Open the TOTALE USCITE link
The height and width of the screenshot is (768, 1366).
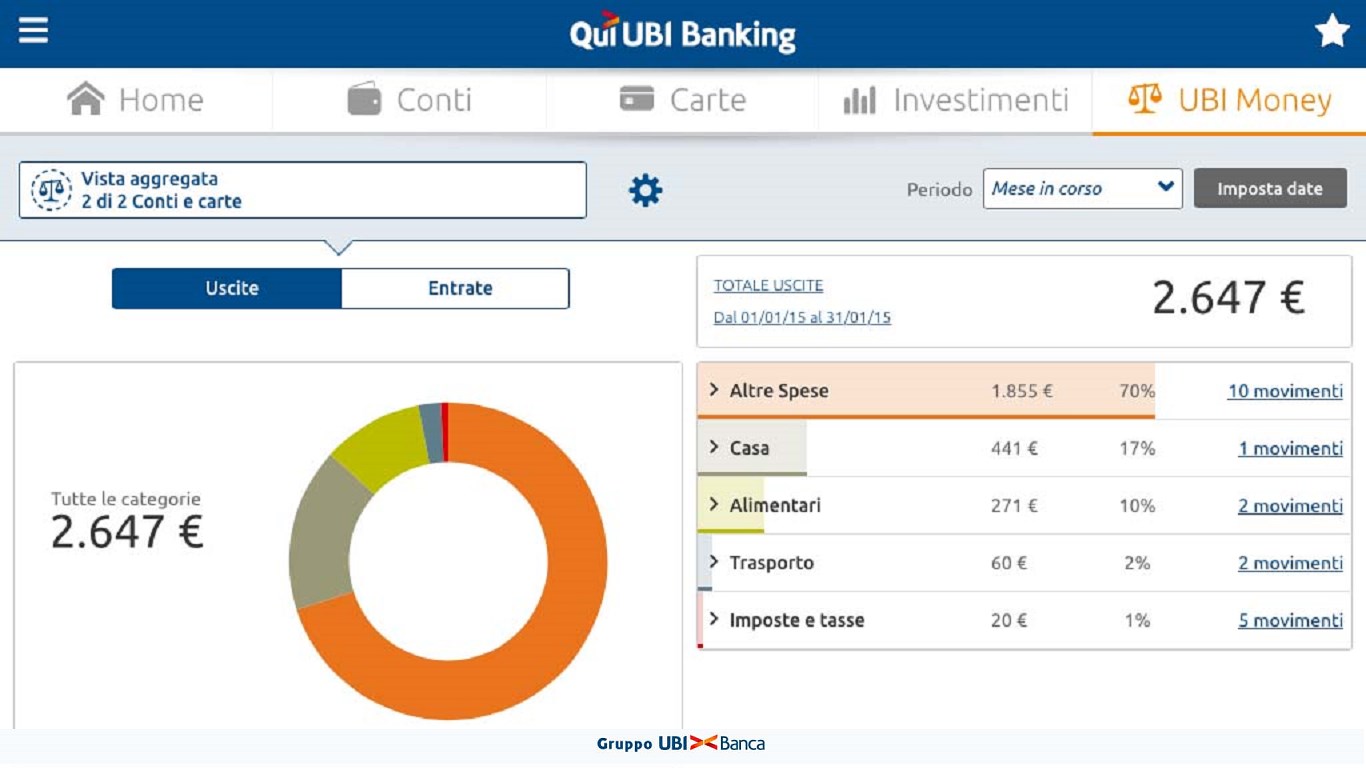click(x=768, y=286)
